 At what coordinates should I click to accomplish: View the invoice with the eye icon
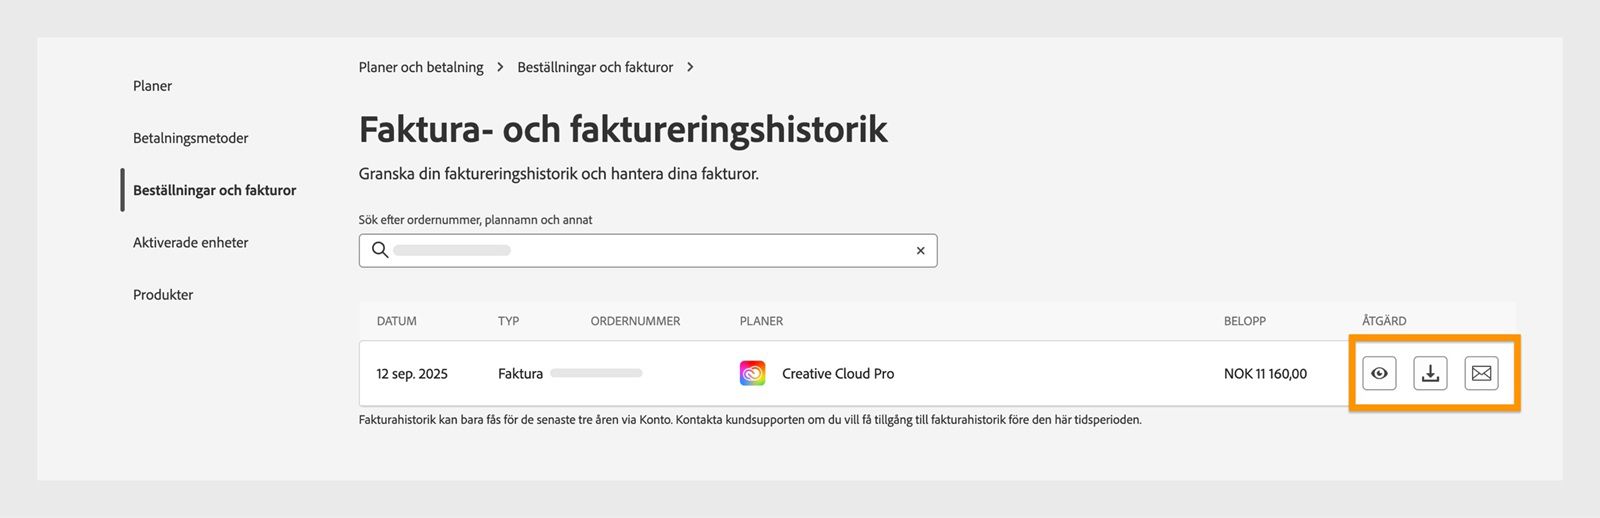tap(1379, 373)
